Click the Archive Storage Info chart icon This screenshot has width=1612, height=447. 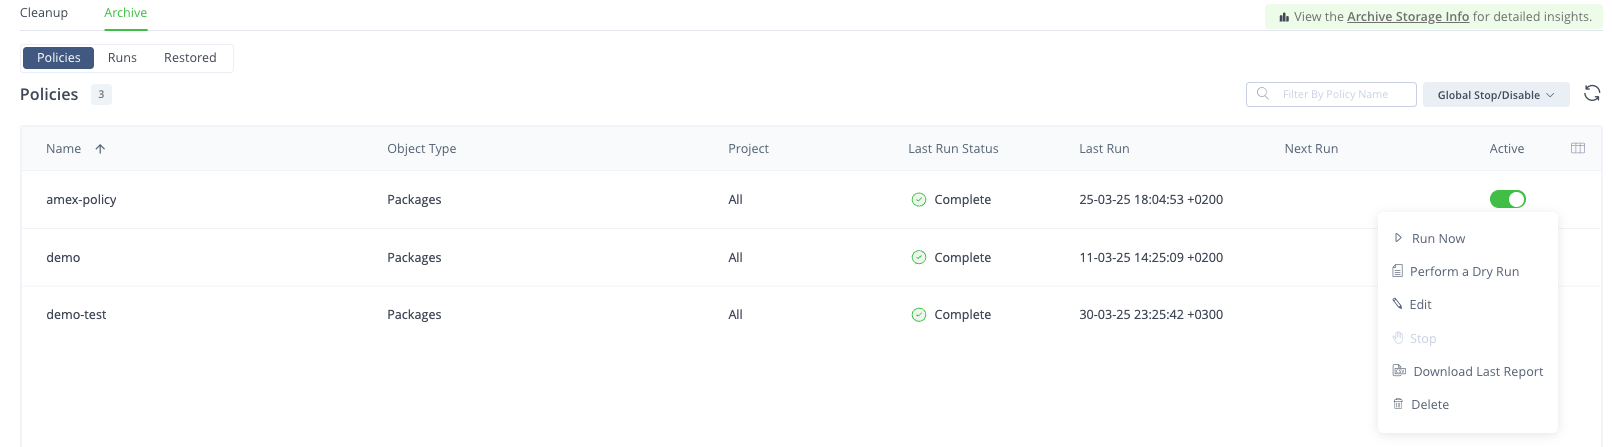tap(1283, 17)
